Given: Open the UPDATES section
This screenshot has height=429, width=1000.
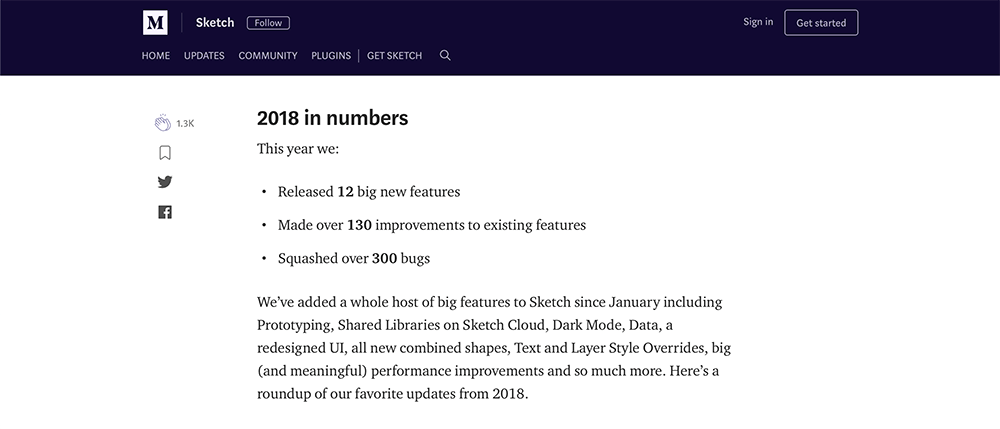Looking at the screenshot, I should tap(204, 56).
